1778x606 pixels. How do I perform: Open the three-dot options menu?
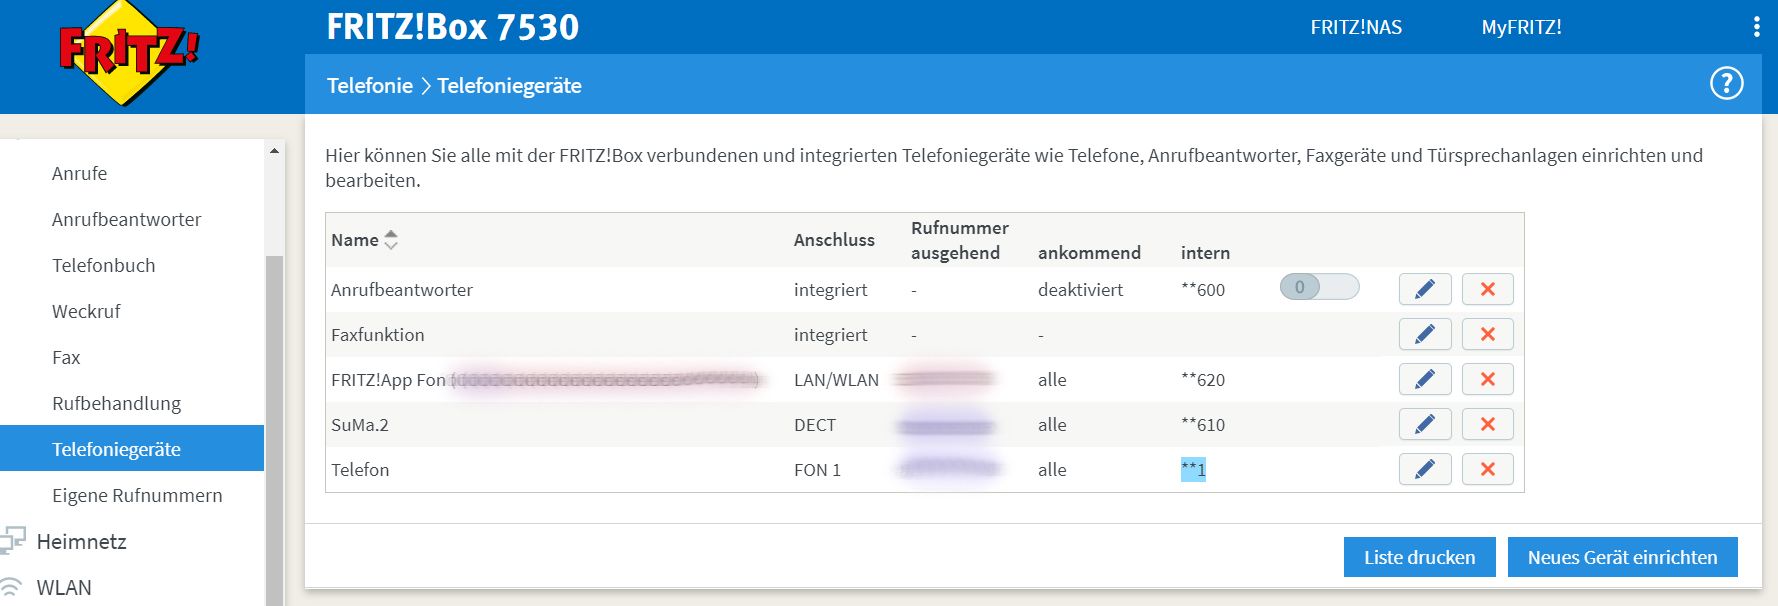(1756, 27)
